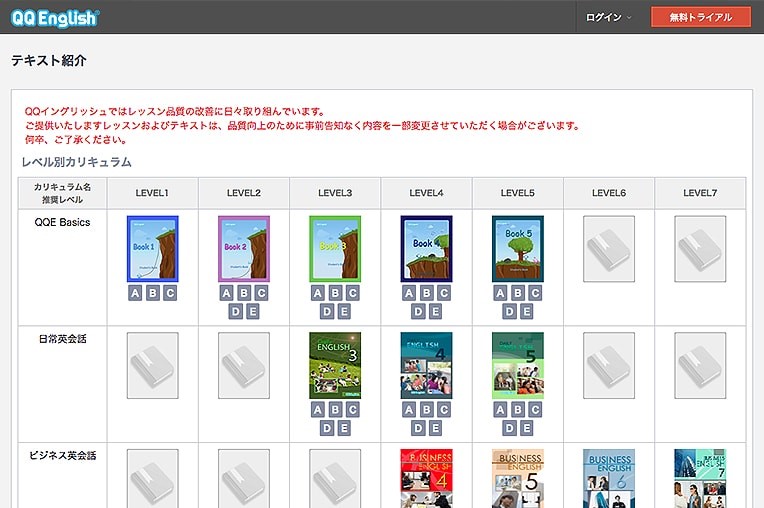The height and width of the screenshot is (508, 764).
Task: Select section A under Daily English 3
Action: [318, 410]
